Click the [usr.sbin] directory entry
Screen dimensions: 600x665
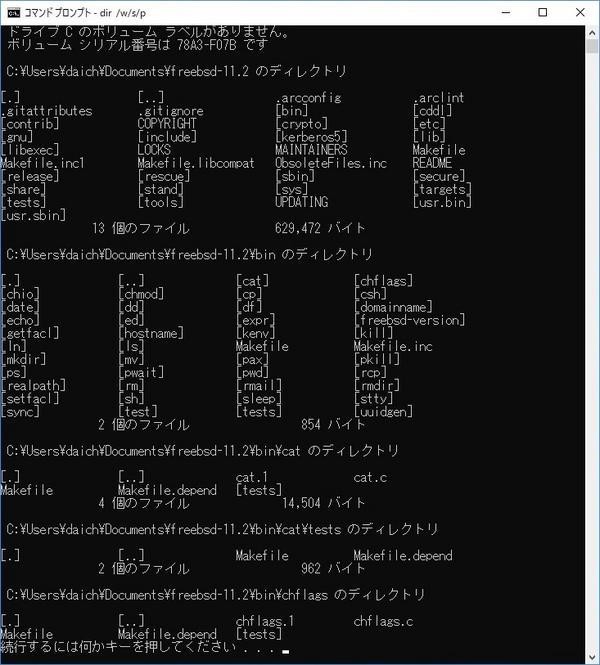click(x=33, y=215)
